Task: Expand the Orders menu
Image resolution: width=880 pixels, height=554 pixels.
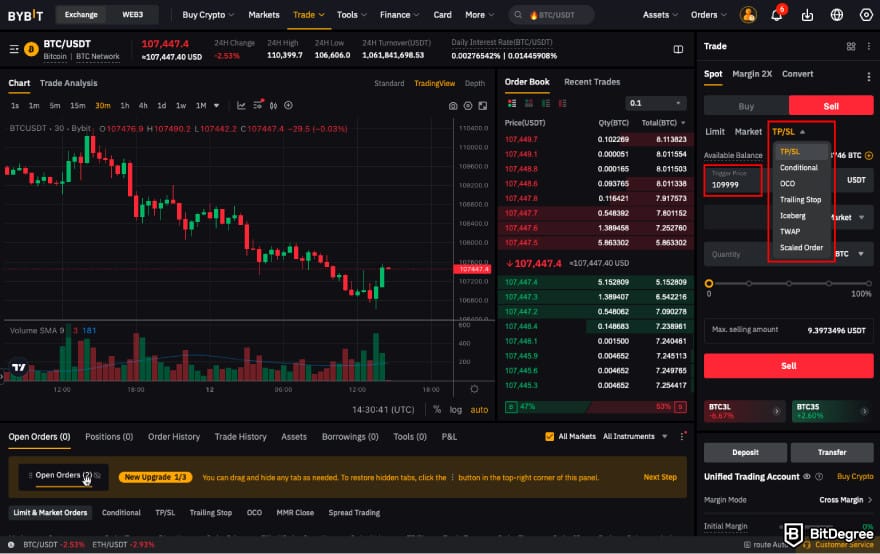Action: (x=708, y=15)
